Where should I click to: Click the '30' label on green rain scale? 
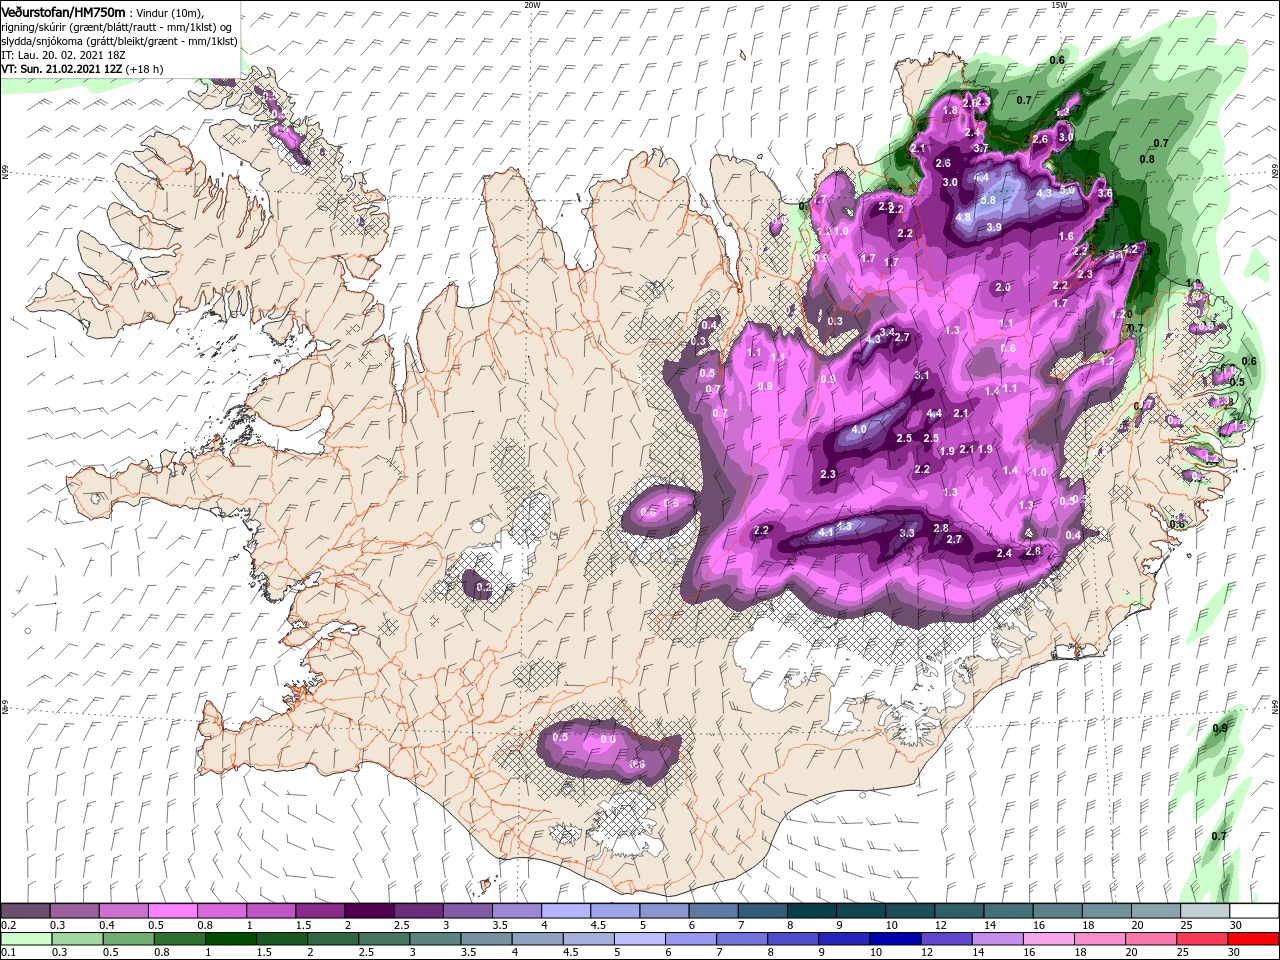tap(1233, 953)
